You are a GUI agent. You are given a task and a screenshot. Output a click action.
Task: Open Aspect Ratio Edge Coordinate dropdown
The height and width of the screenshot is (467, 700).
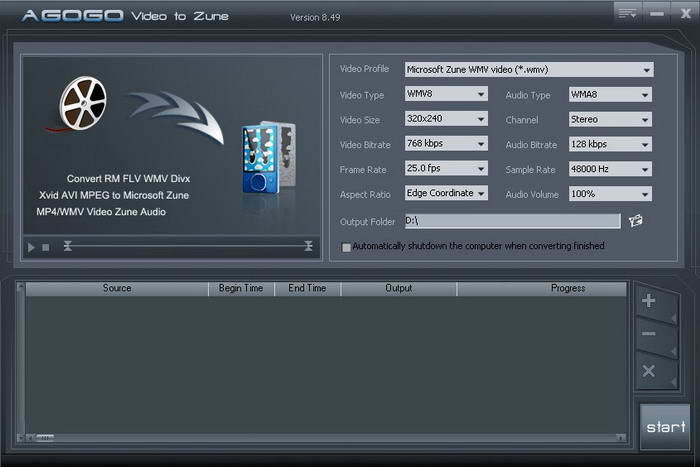coord(446,193)
